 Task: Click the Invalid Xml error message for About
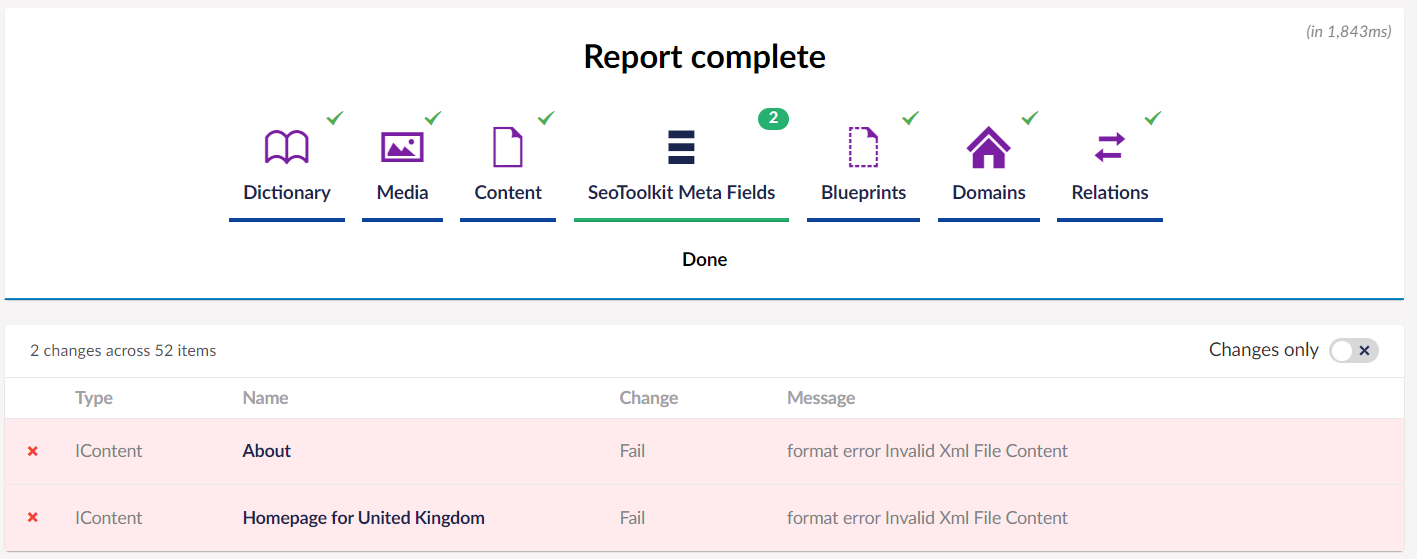pyautogui.click(x=927, y=451)
